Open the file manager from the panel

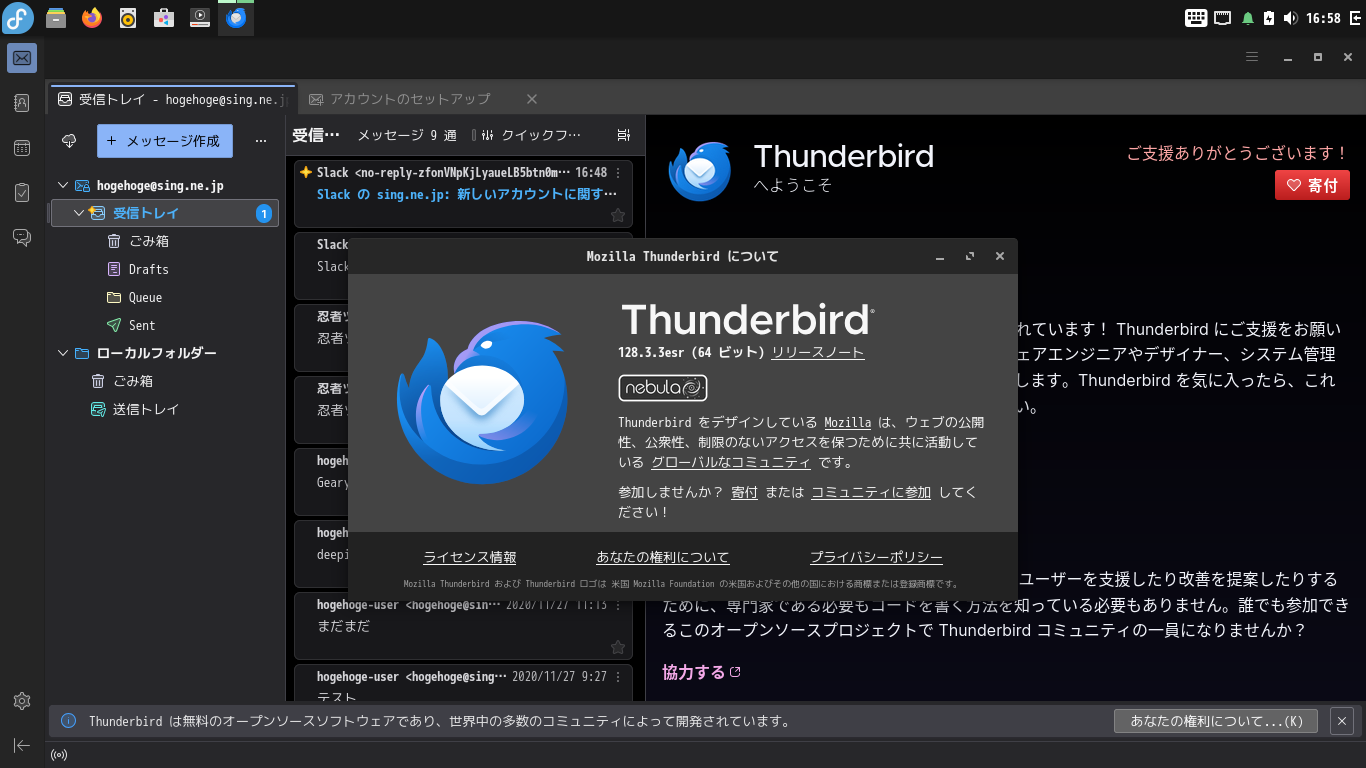(56, 18)
